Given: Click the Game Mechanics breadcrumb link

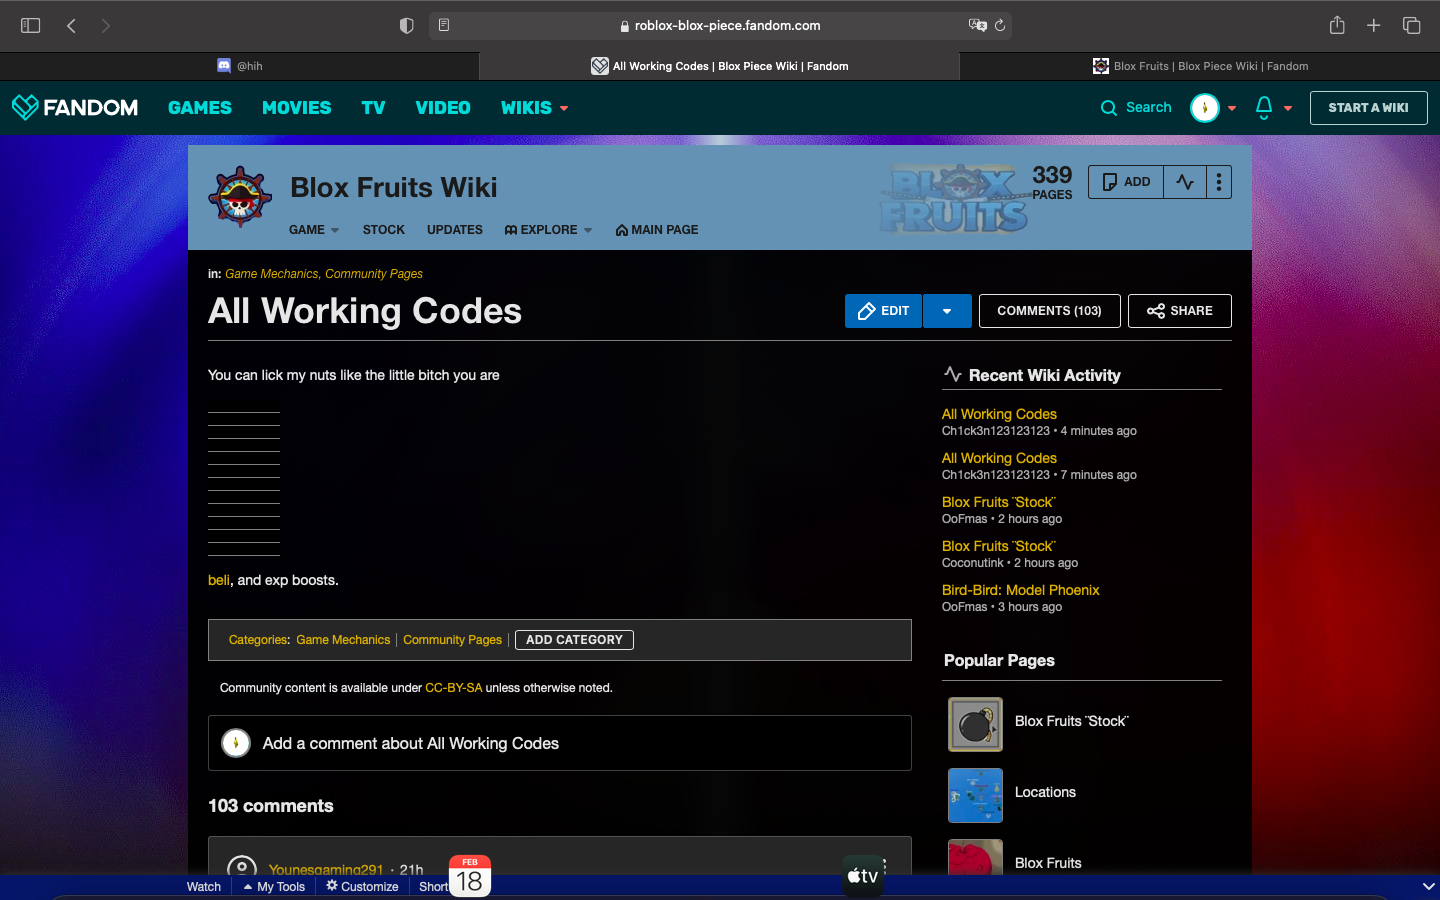Looking at the screenshot, I should (x=271, y=274).
